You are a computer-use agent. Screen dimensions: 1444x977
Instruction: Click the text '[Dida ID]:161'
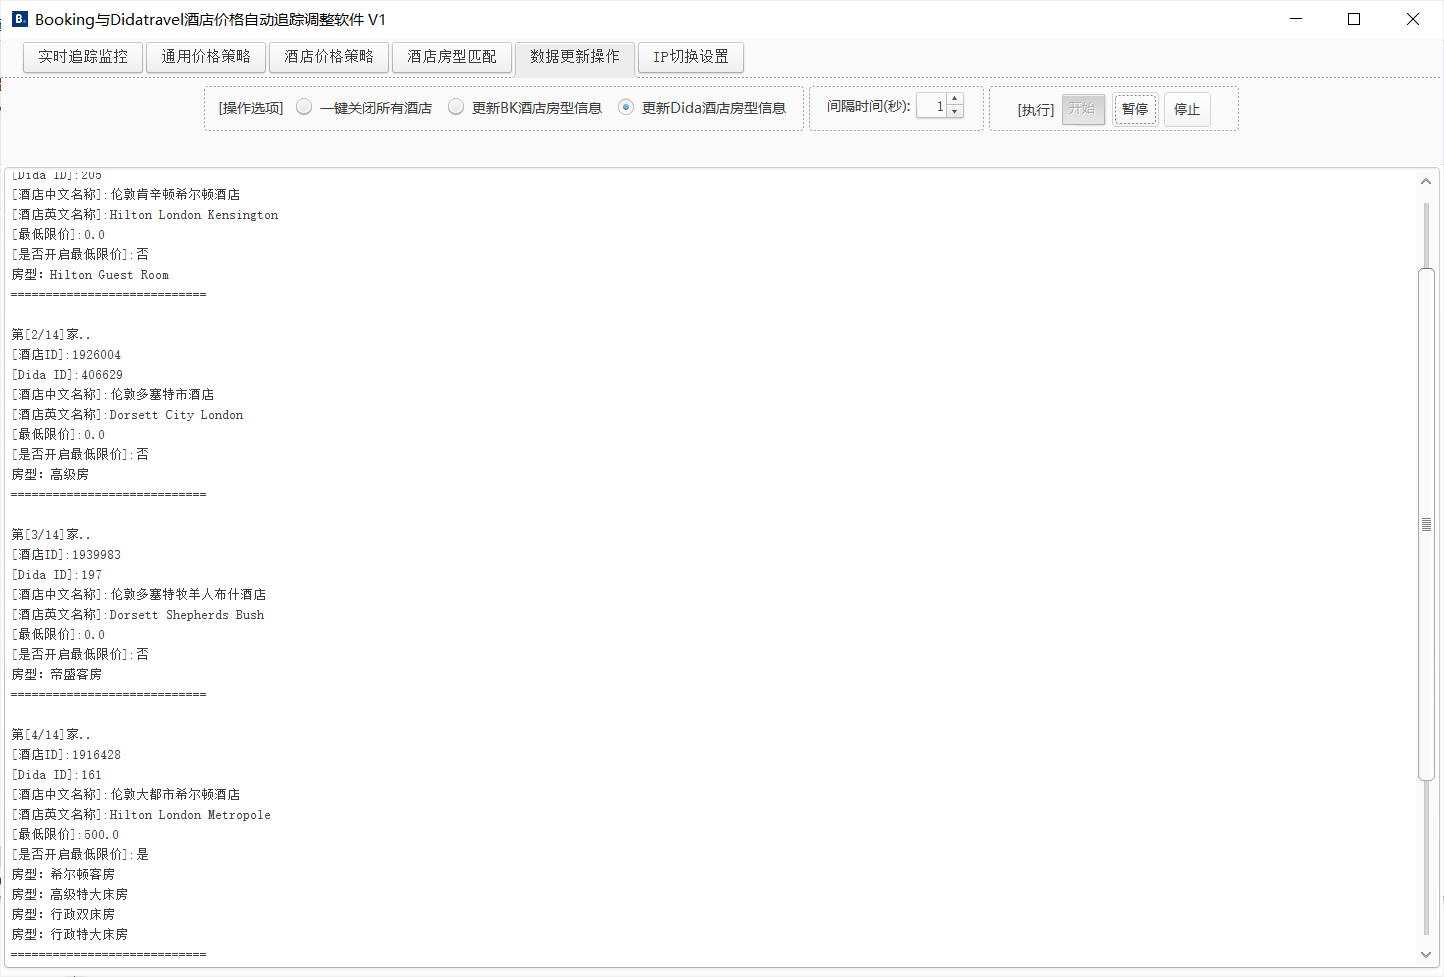pyautogui.click(x=57, y=775)
